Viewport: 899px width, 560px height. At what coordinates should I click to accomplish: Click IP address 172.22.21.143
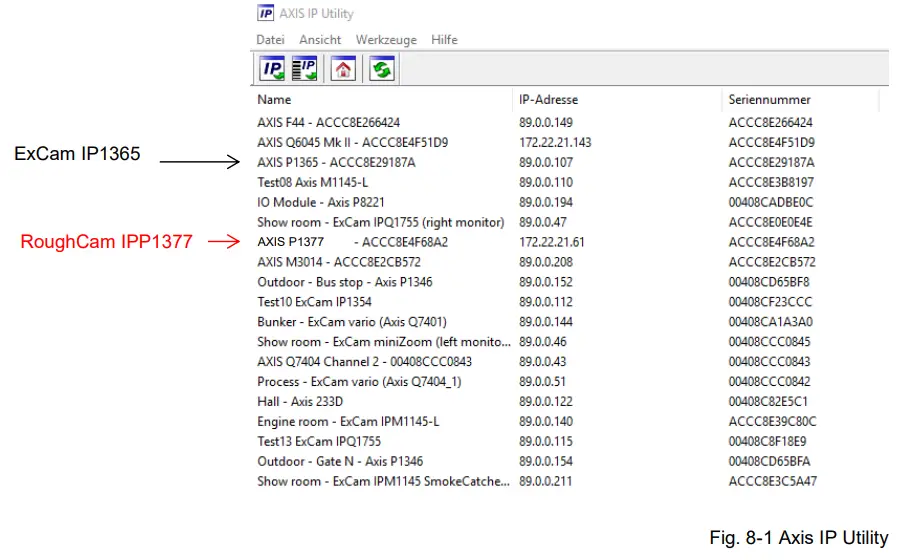(x=555, y=143)
